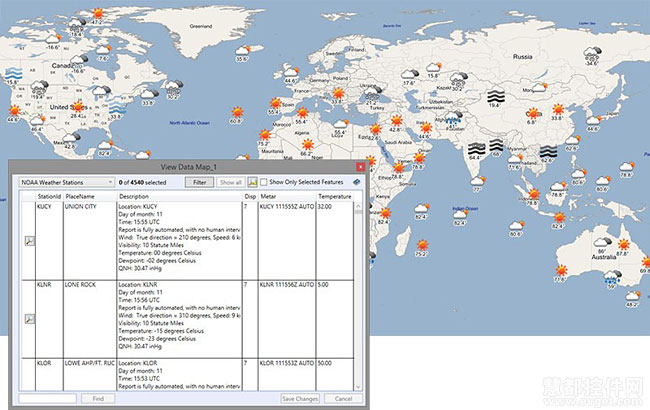650x410 pixels.
Task: Click the snow cloud icon labeled 21.2° over Turkey
Action: (x=372, y=93)
